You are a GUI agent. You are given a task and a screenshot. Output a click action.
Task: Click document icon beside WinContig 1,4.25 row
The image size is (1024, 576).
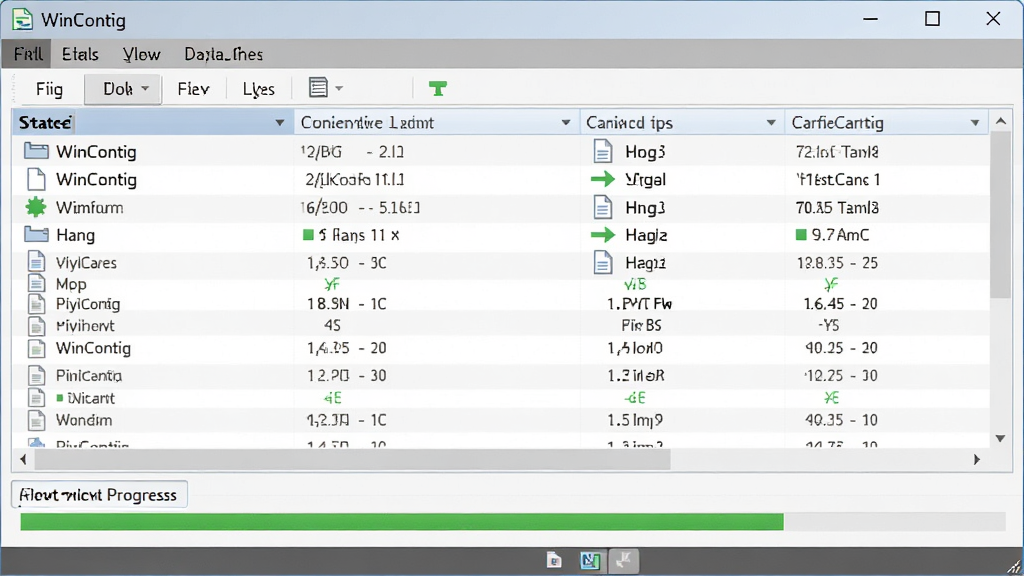tap(37, 348)
